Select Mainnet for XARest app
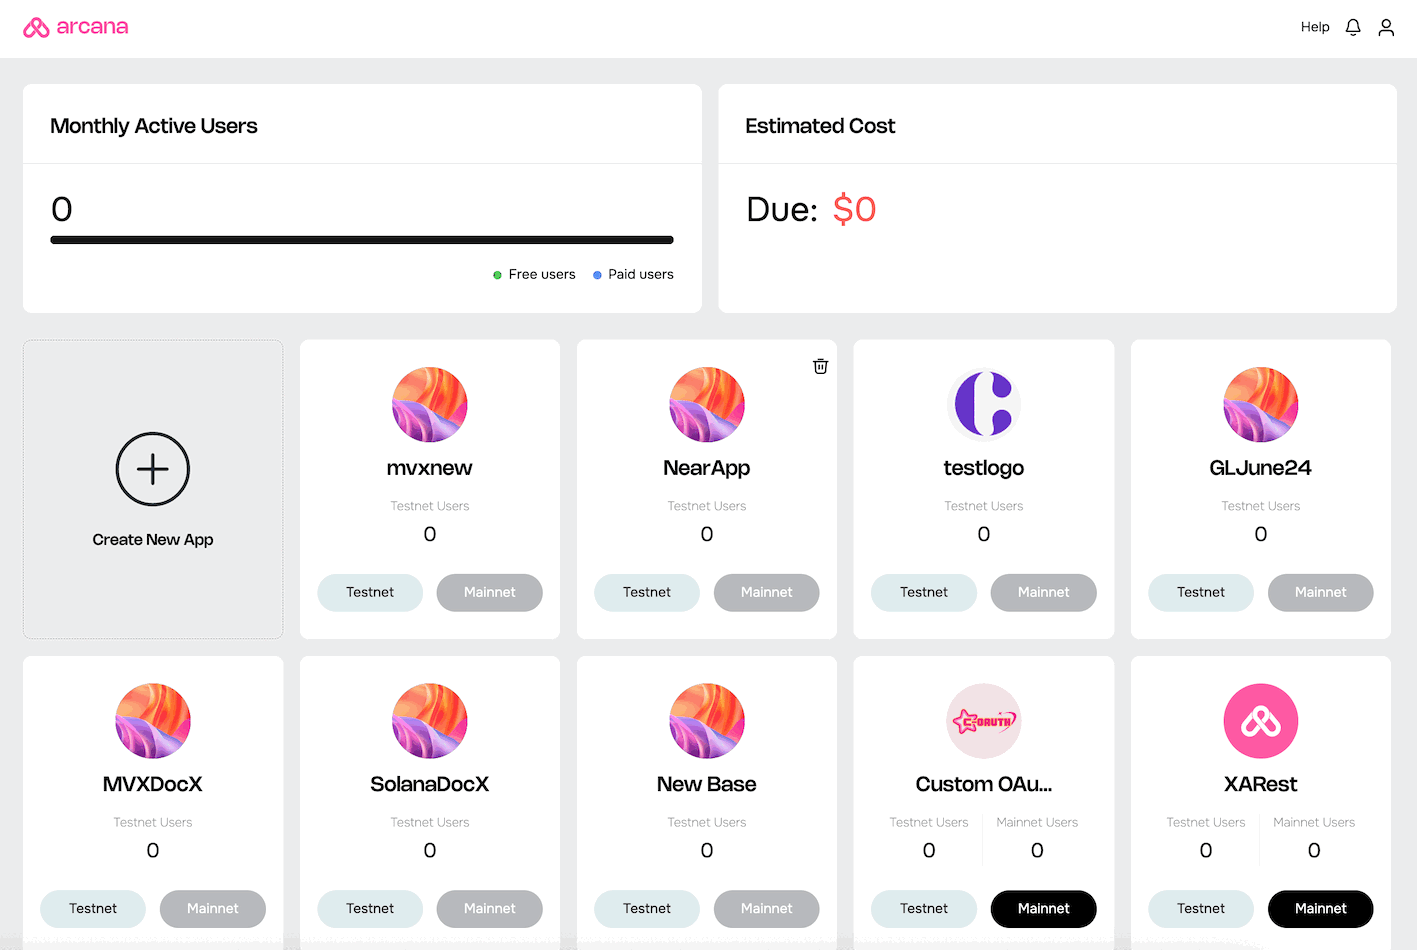The height and width of the screenshot is (950, 1417). [1321, 908]
